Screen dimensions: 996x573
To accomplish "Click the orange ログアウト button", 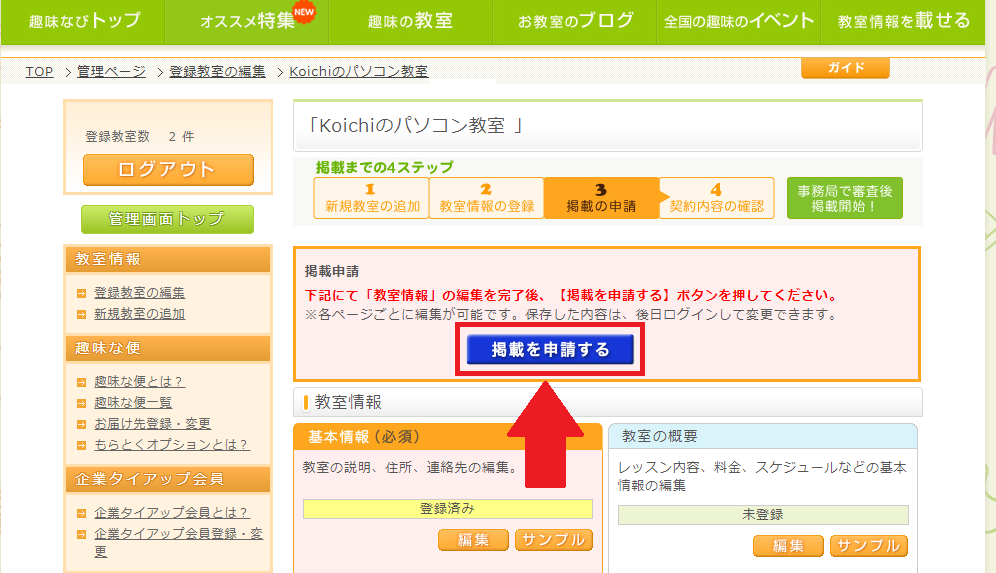I will point(168,169).
